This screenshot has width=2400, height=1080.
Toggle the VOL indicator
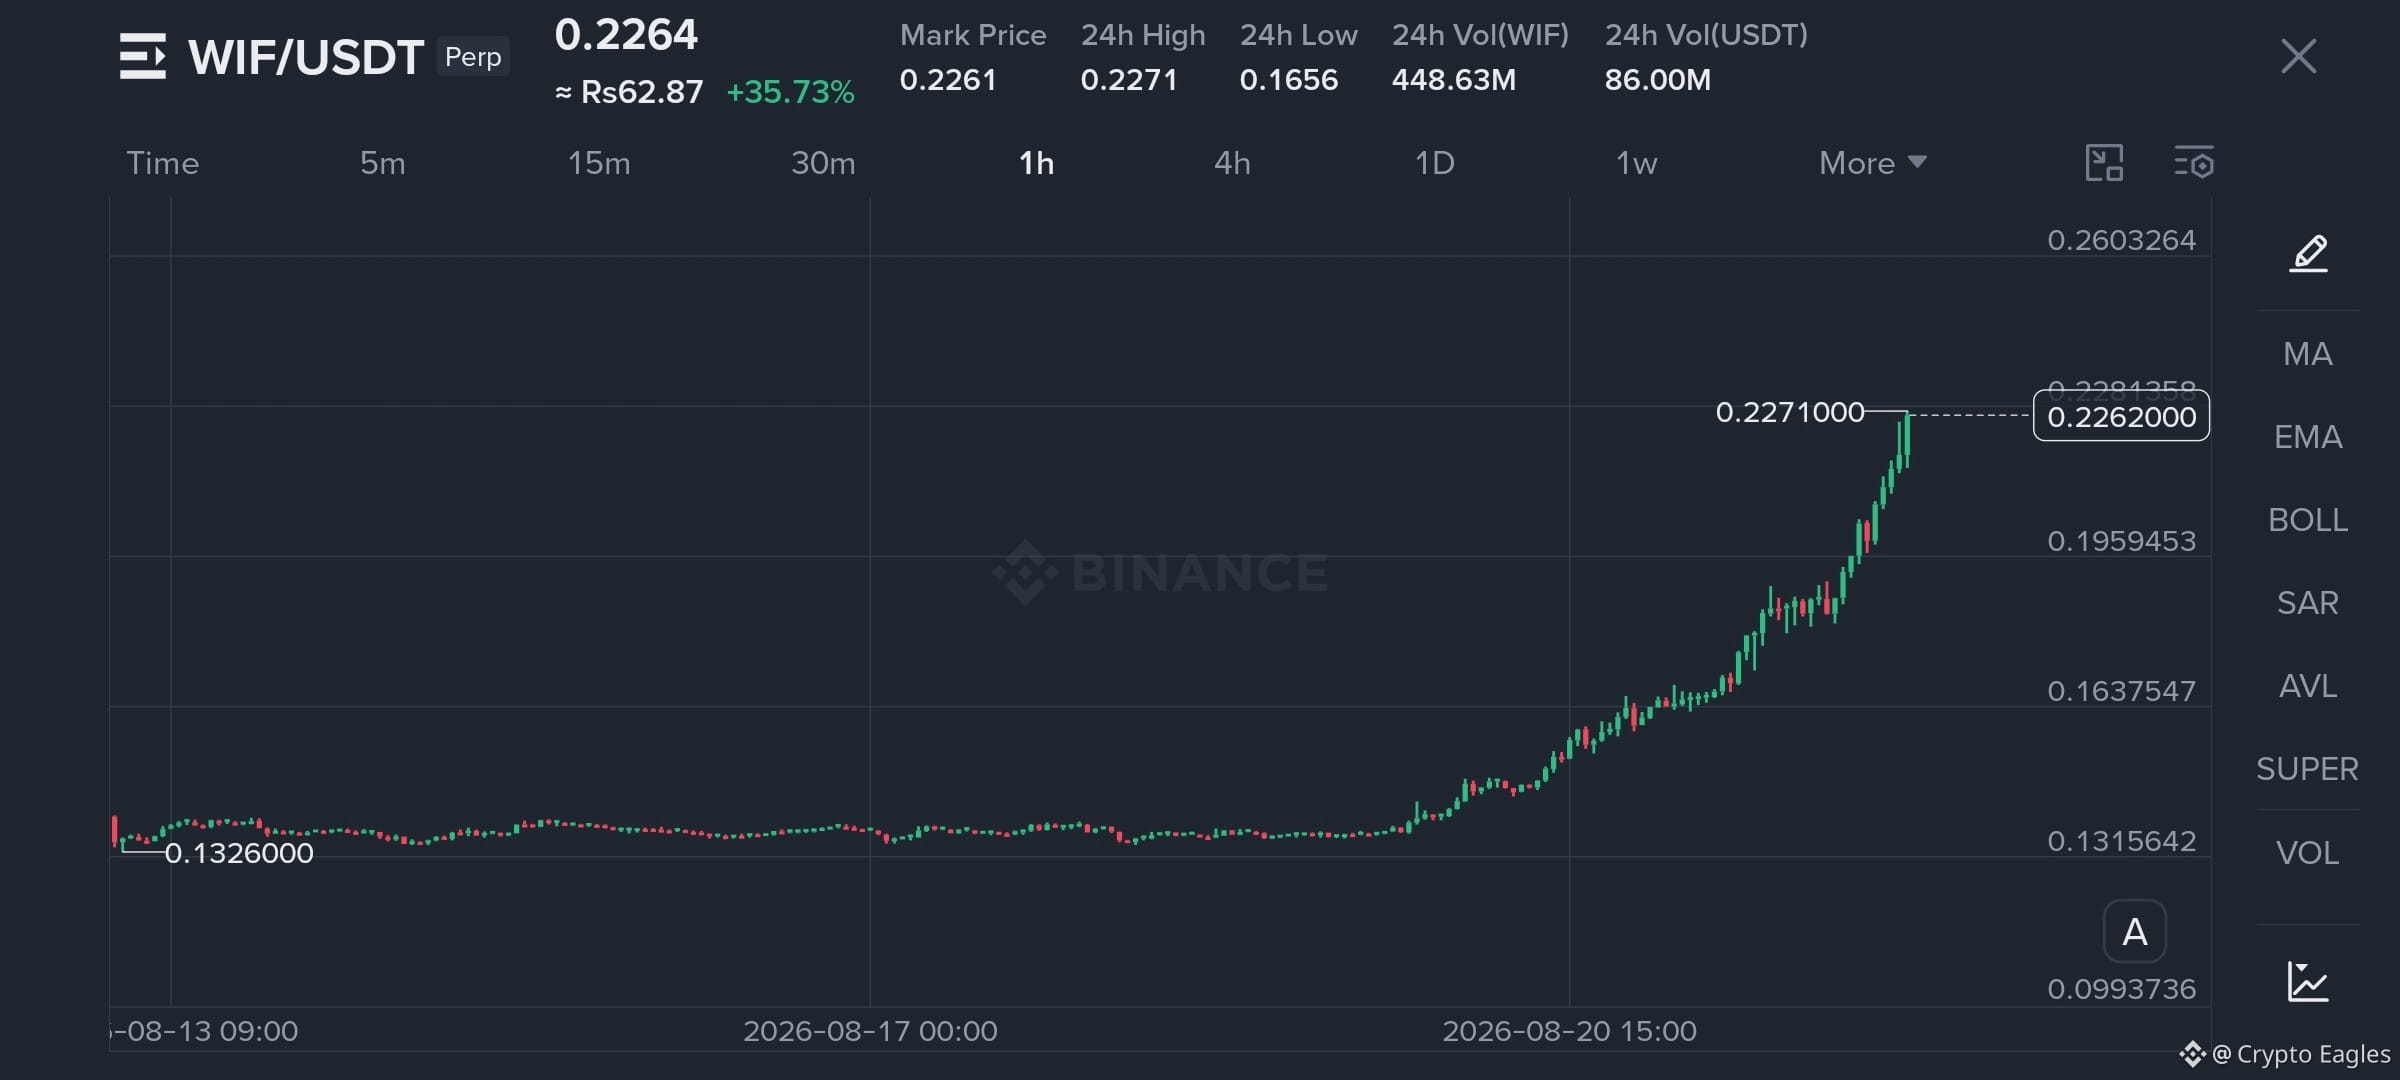click(2308, 853)
